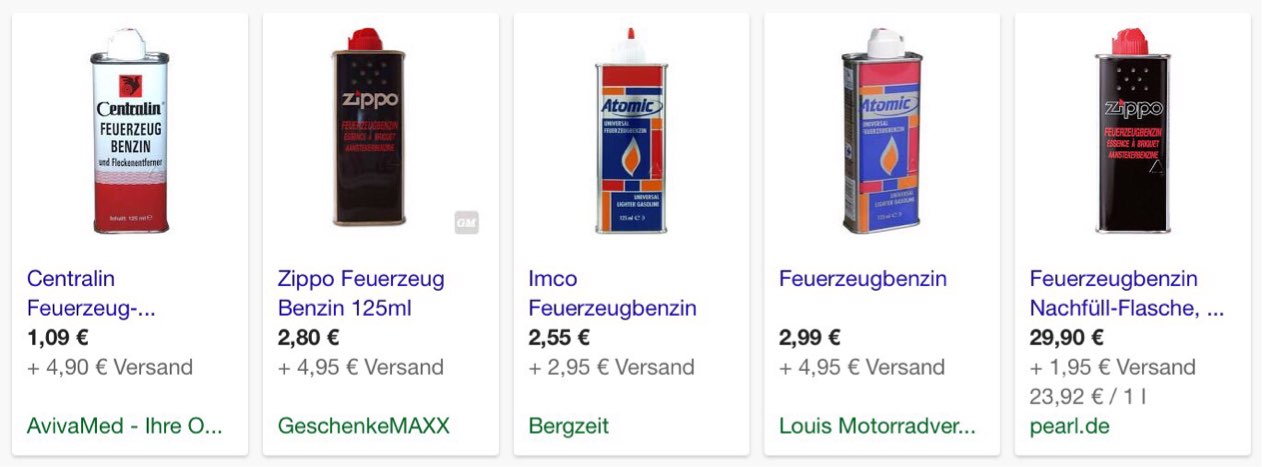The height and width of the screenshot is (467, 1262).
Task: Click the Zippo Feuerzeug Benzin 125ml link
Action: (360, 293)
